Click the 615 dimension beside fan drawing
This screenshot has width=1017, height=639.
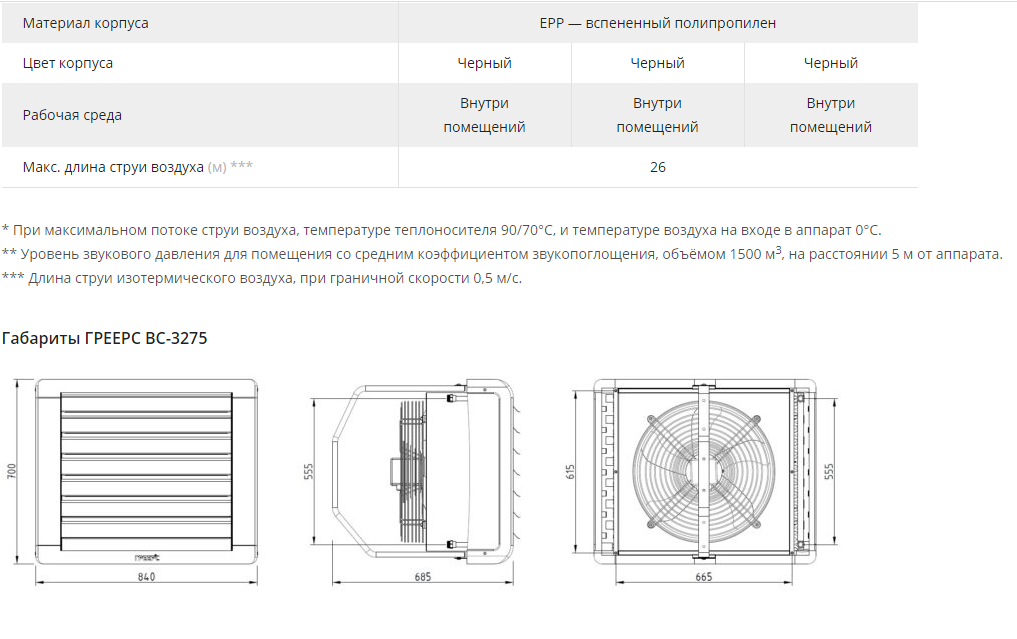point(571,471)
